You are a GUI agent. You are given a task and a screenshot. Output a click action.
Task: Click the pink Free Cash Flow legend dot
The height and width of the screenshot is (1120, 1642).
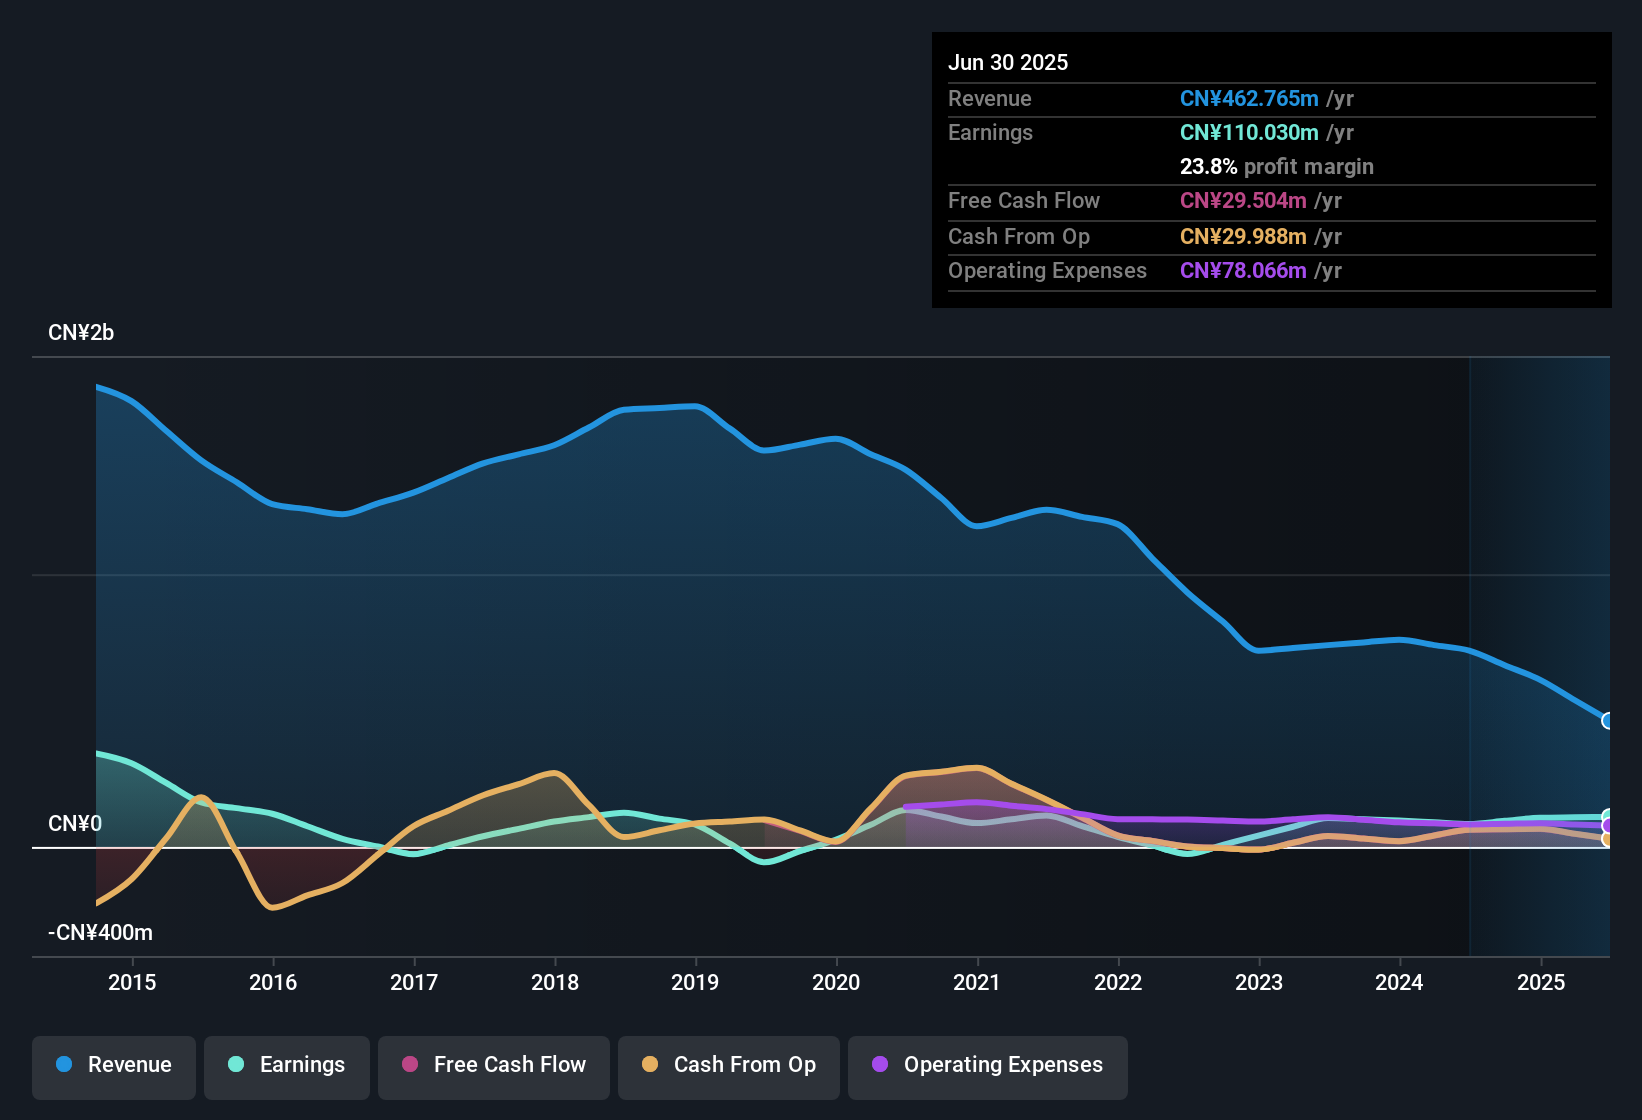coord(408,1065)
